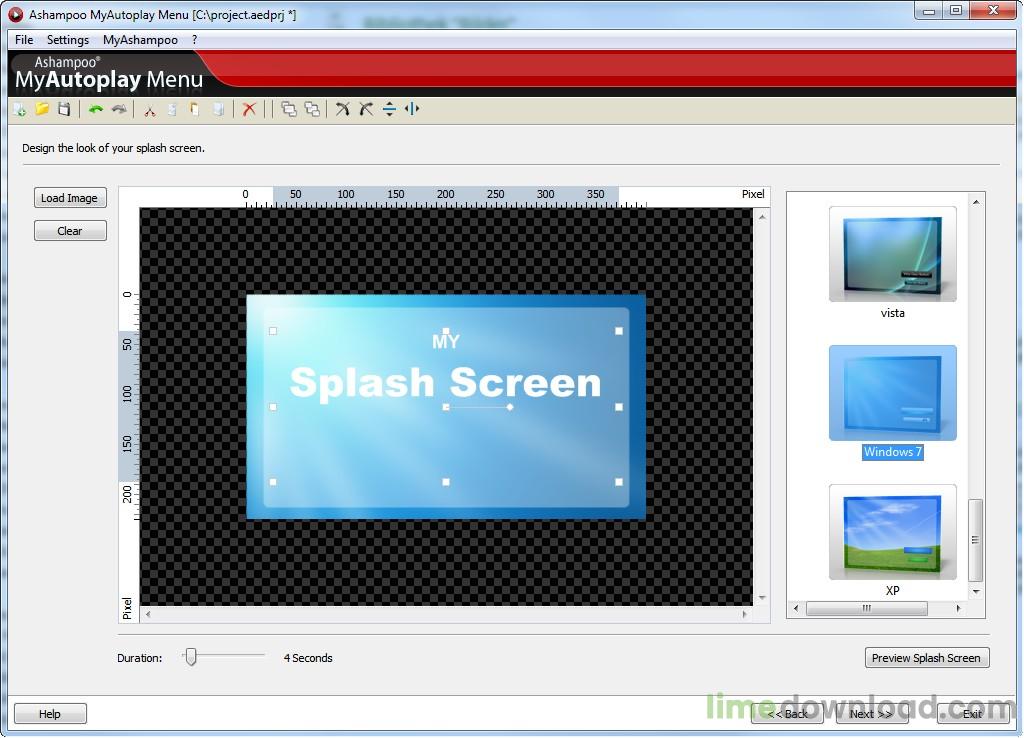Choose the XP splash template

click(891, 531)
